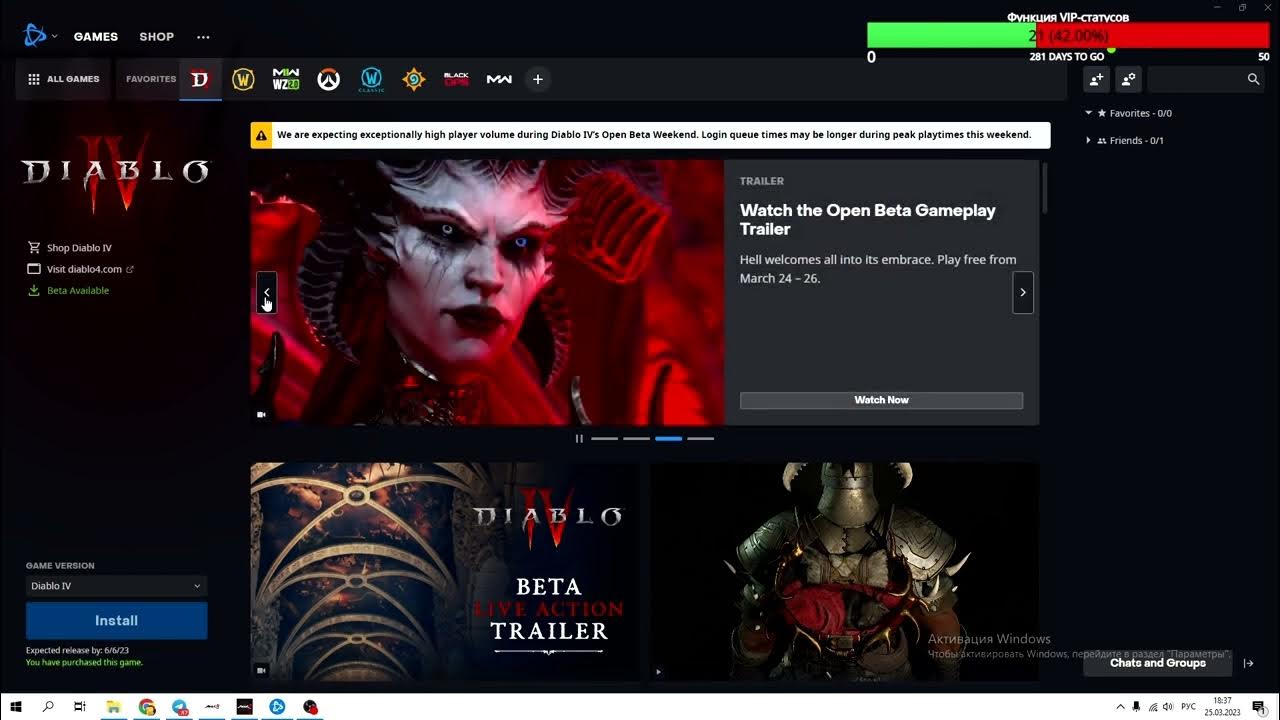This screenshot has width=1280, height=720.
Task: Click the volume speaker tray icon
Action: [1168, 707]
